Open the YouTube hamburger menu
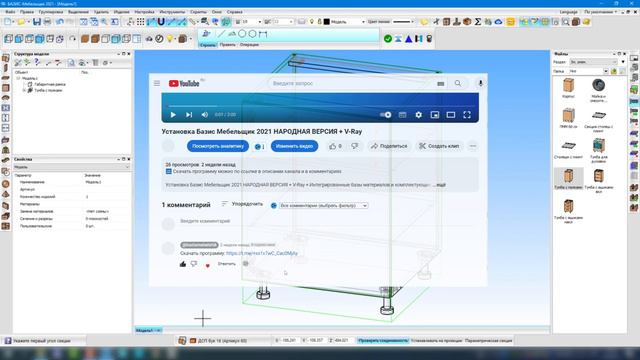The height and width of the screenshot is (360, 640). (157, 83)
